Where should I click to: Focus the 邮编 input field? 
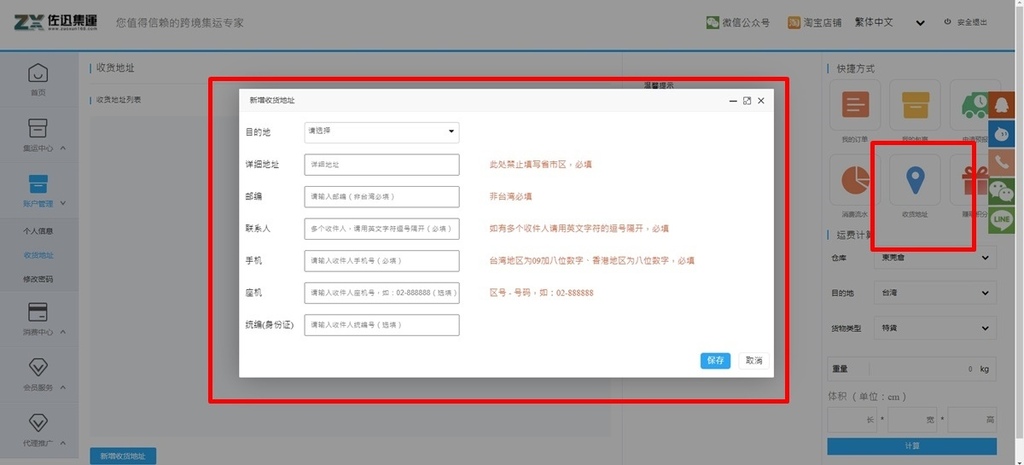[381, 197]
